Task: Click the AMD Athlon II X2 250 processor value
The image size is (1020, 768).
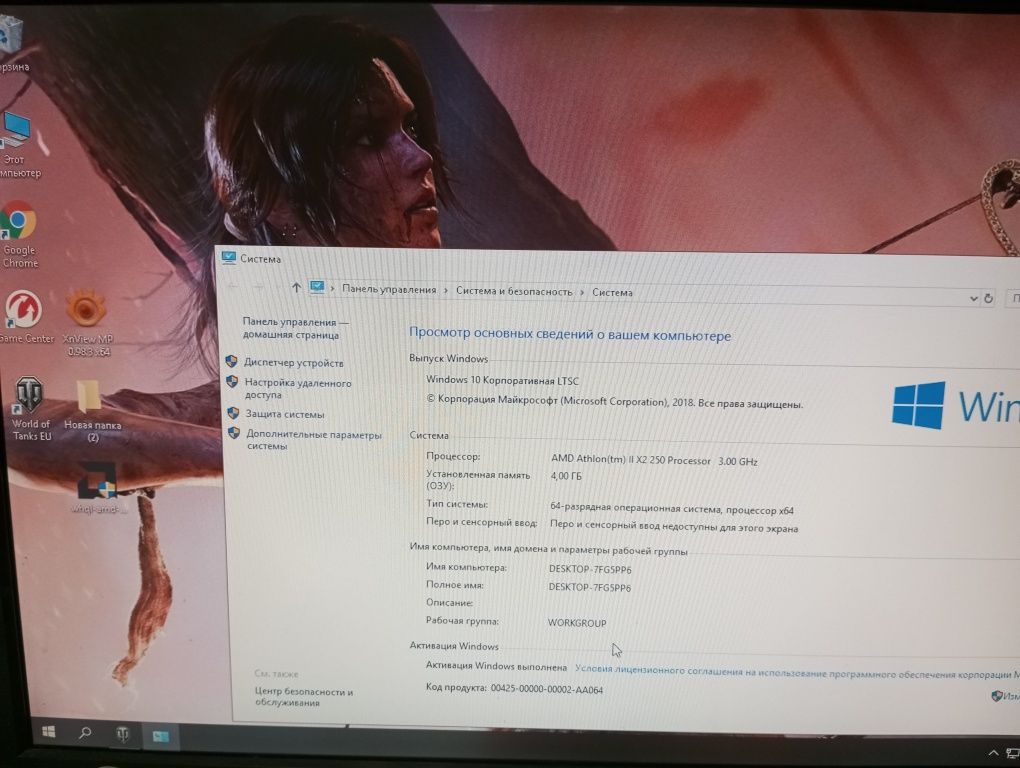Action: coord(654,460)
